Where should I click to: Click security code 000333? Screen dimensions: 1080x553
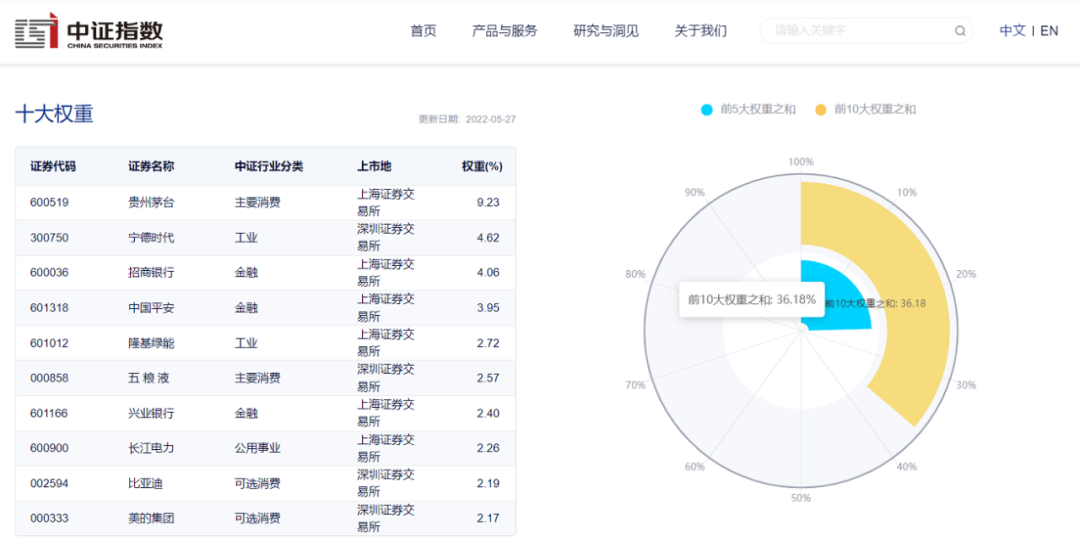[x=50, y=519]
